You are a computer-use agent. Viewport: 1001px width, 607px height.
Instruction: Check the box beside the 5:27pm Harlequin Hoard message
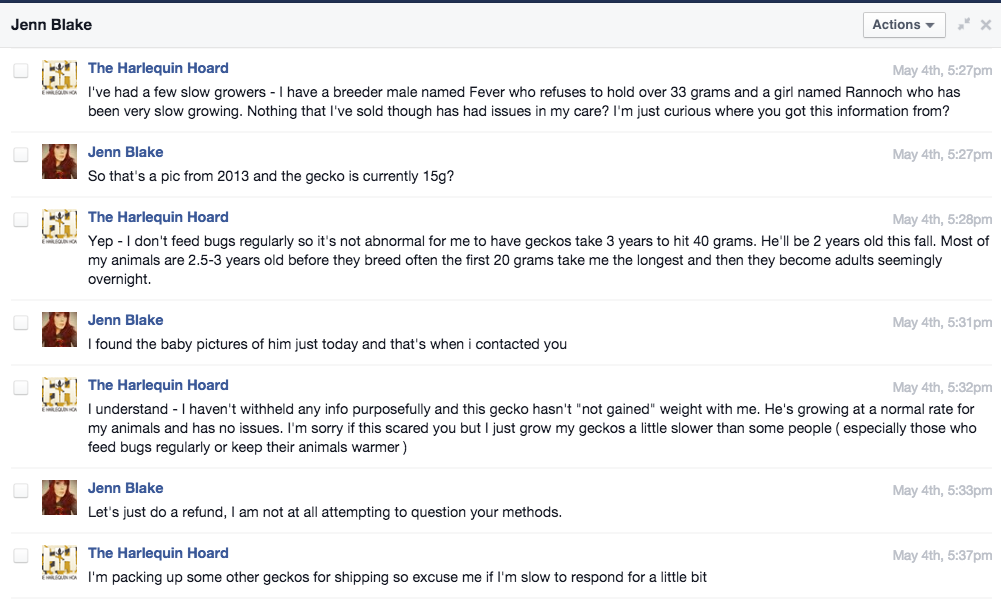pyautogui.click(x=21, y=70)
